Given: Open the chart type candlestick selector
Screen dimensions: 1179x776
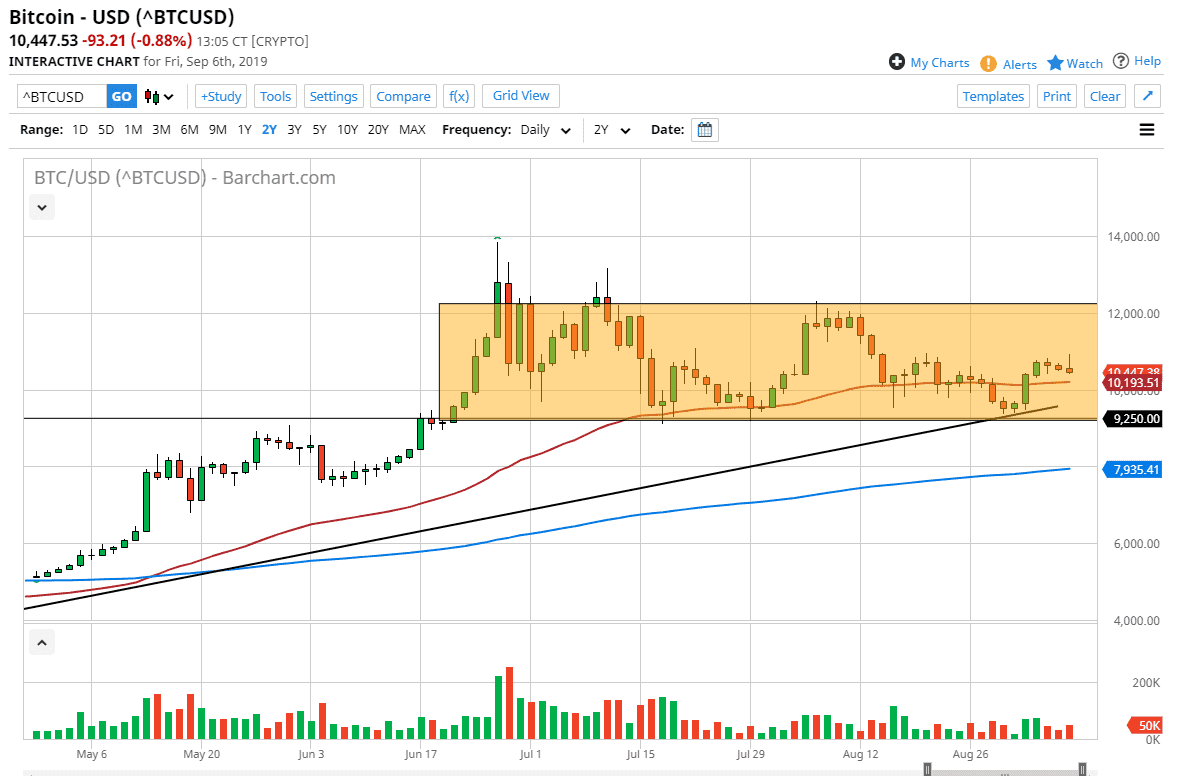Looking at the screenshot, I should point(159,96).
